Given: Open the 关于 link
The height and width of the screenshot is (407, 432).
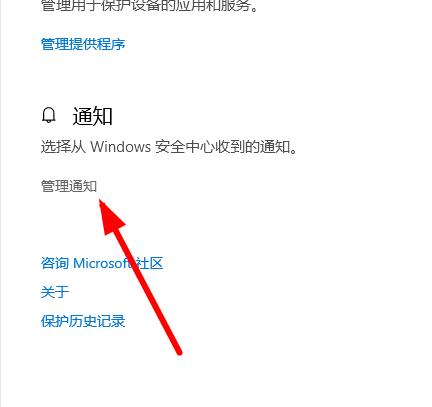Looking at the screenshot, I should point(55,292).
